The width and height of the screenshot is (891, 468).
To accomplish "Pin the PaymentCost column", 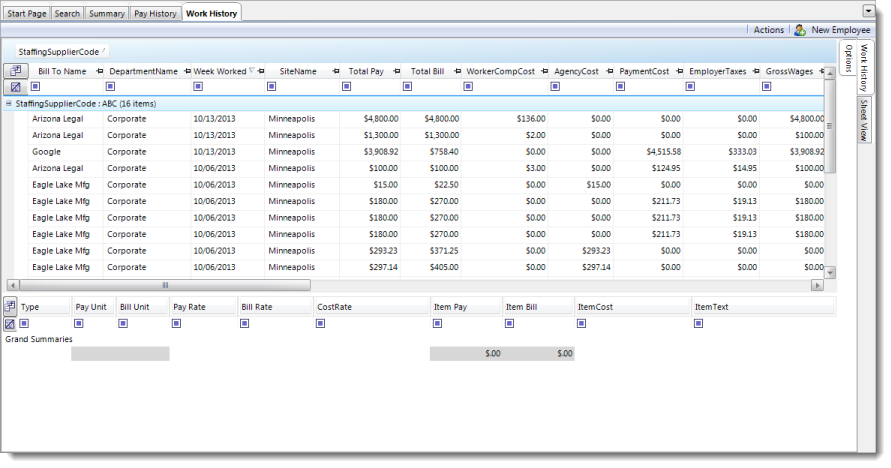I will [x=680, y=72].
